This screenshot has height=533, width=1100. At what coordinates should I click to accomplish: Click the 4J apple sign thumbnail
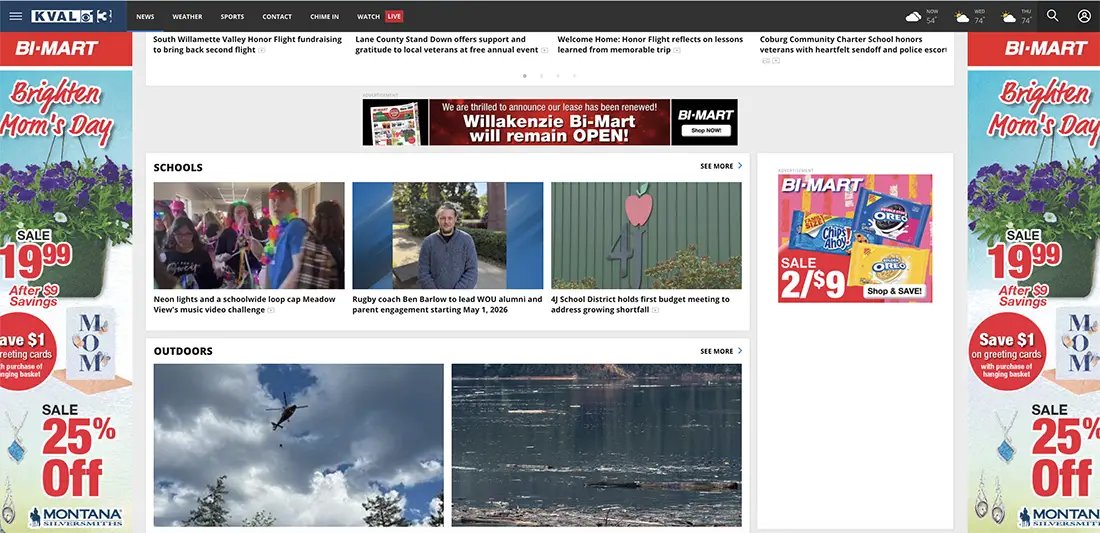tap(646, 236)
